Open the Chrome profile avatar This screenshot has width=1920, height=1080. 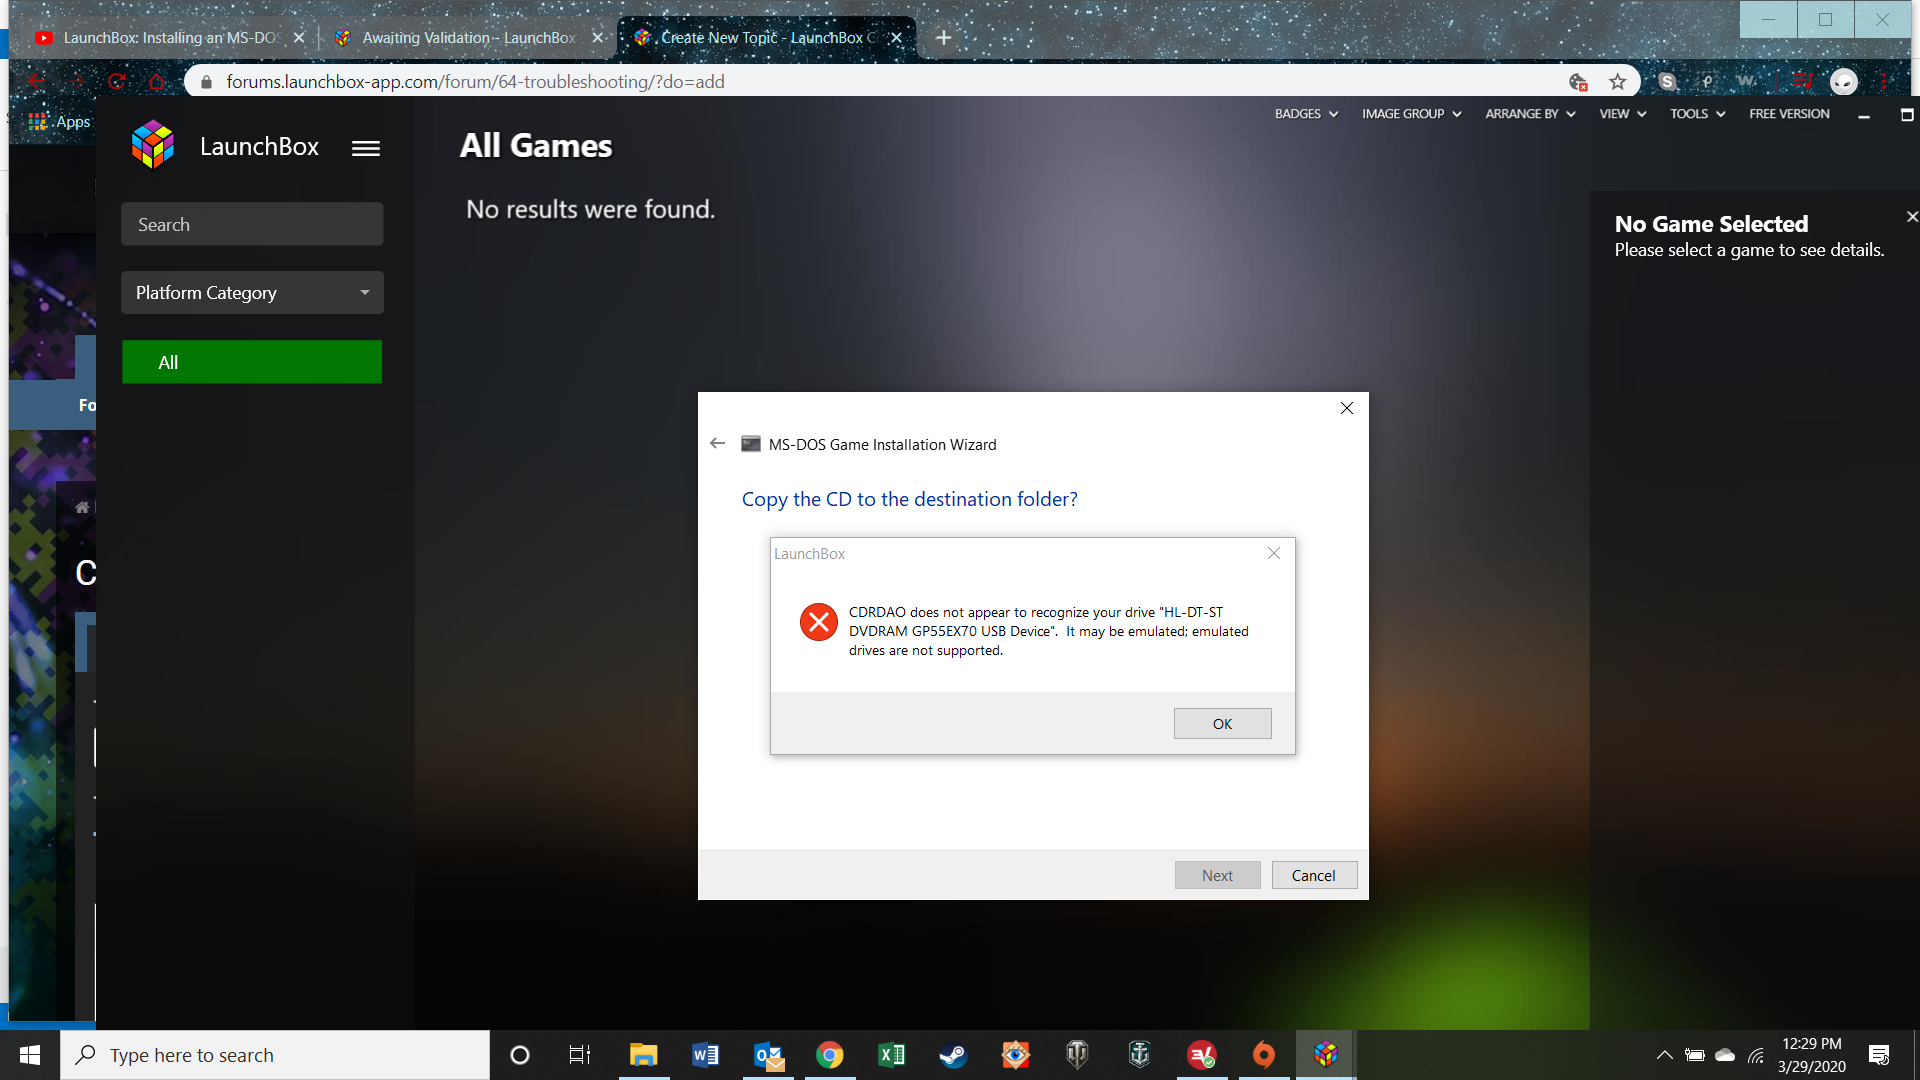tap(1844, 82)
